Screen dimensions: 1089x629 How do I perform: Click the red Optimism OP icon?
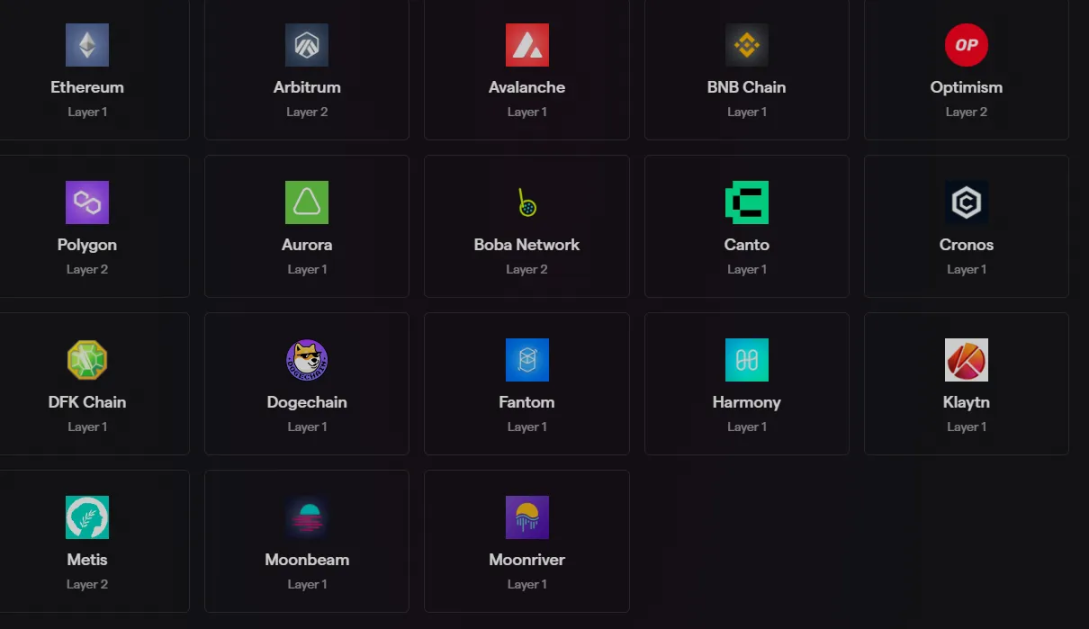(966, 45)
